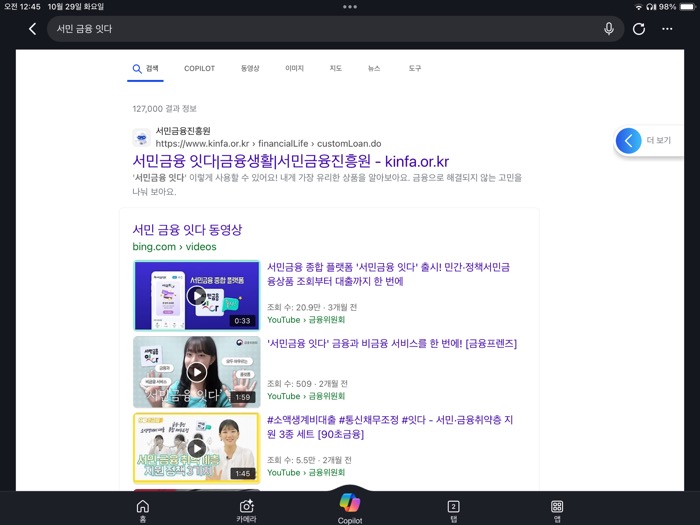The image size is (700, 525).
Task: Open the 카메라 visual search icon
Action: 246,511
